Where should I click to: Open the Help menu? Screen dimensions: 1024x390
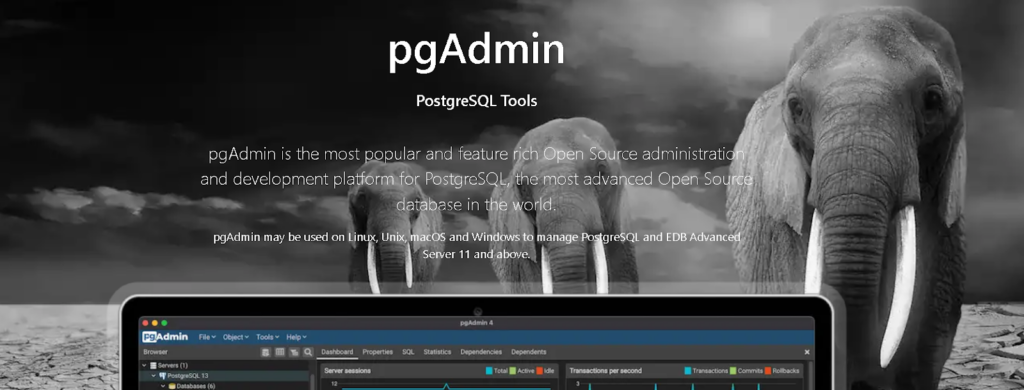pos(296,337)
